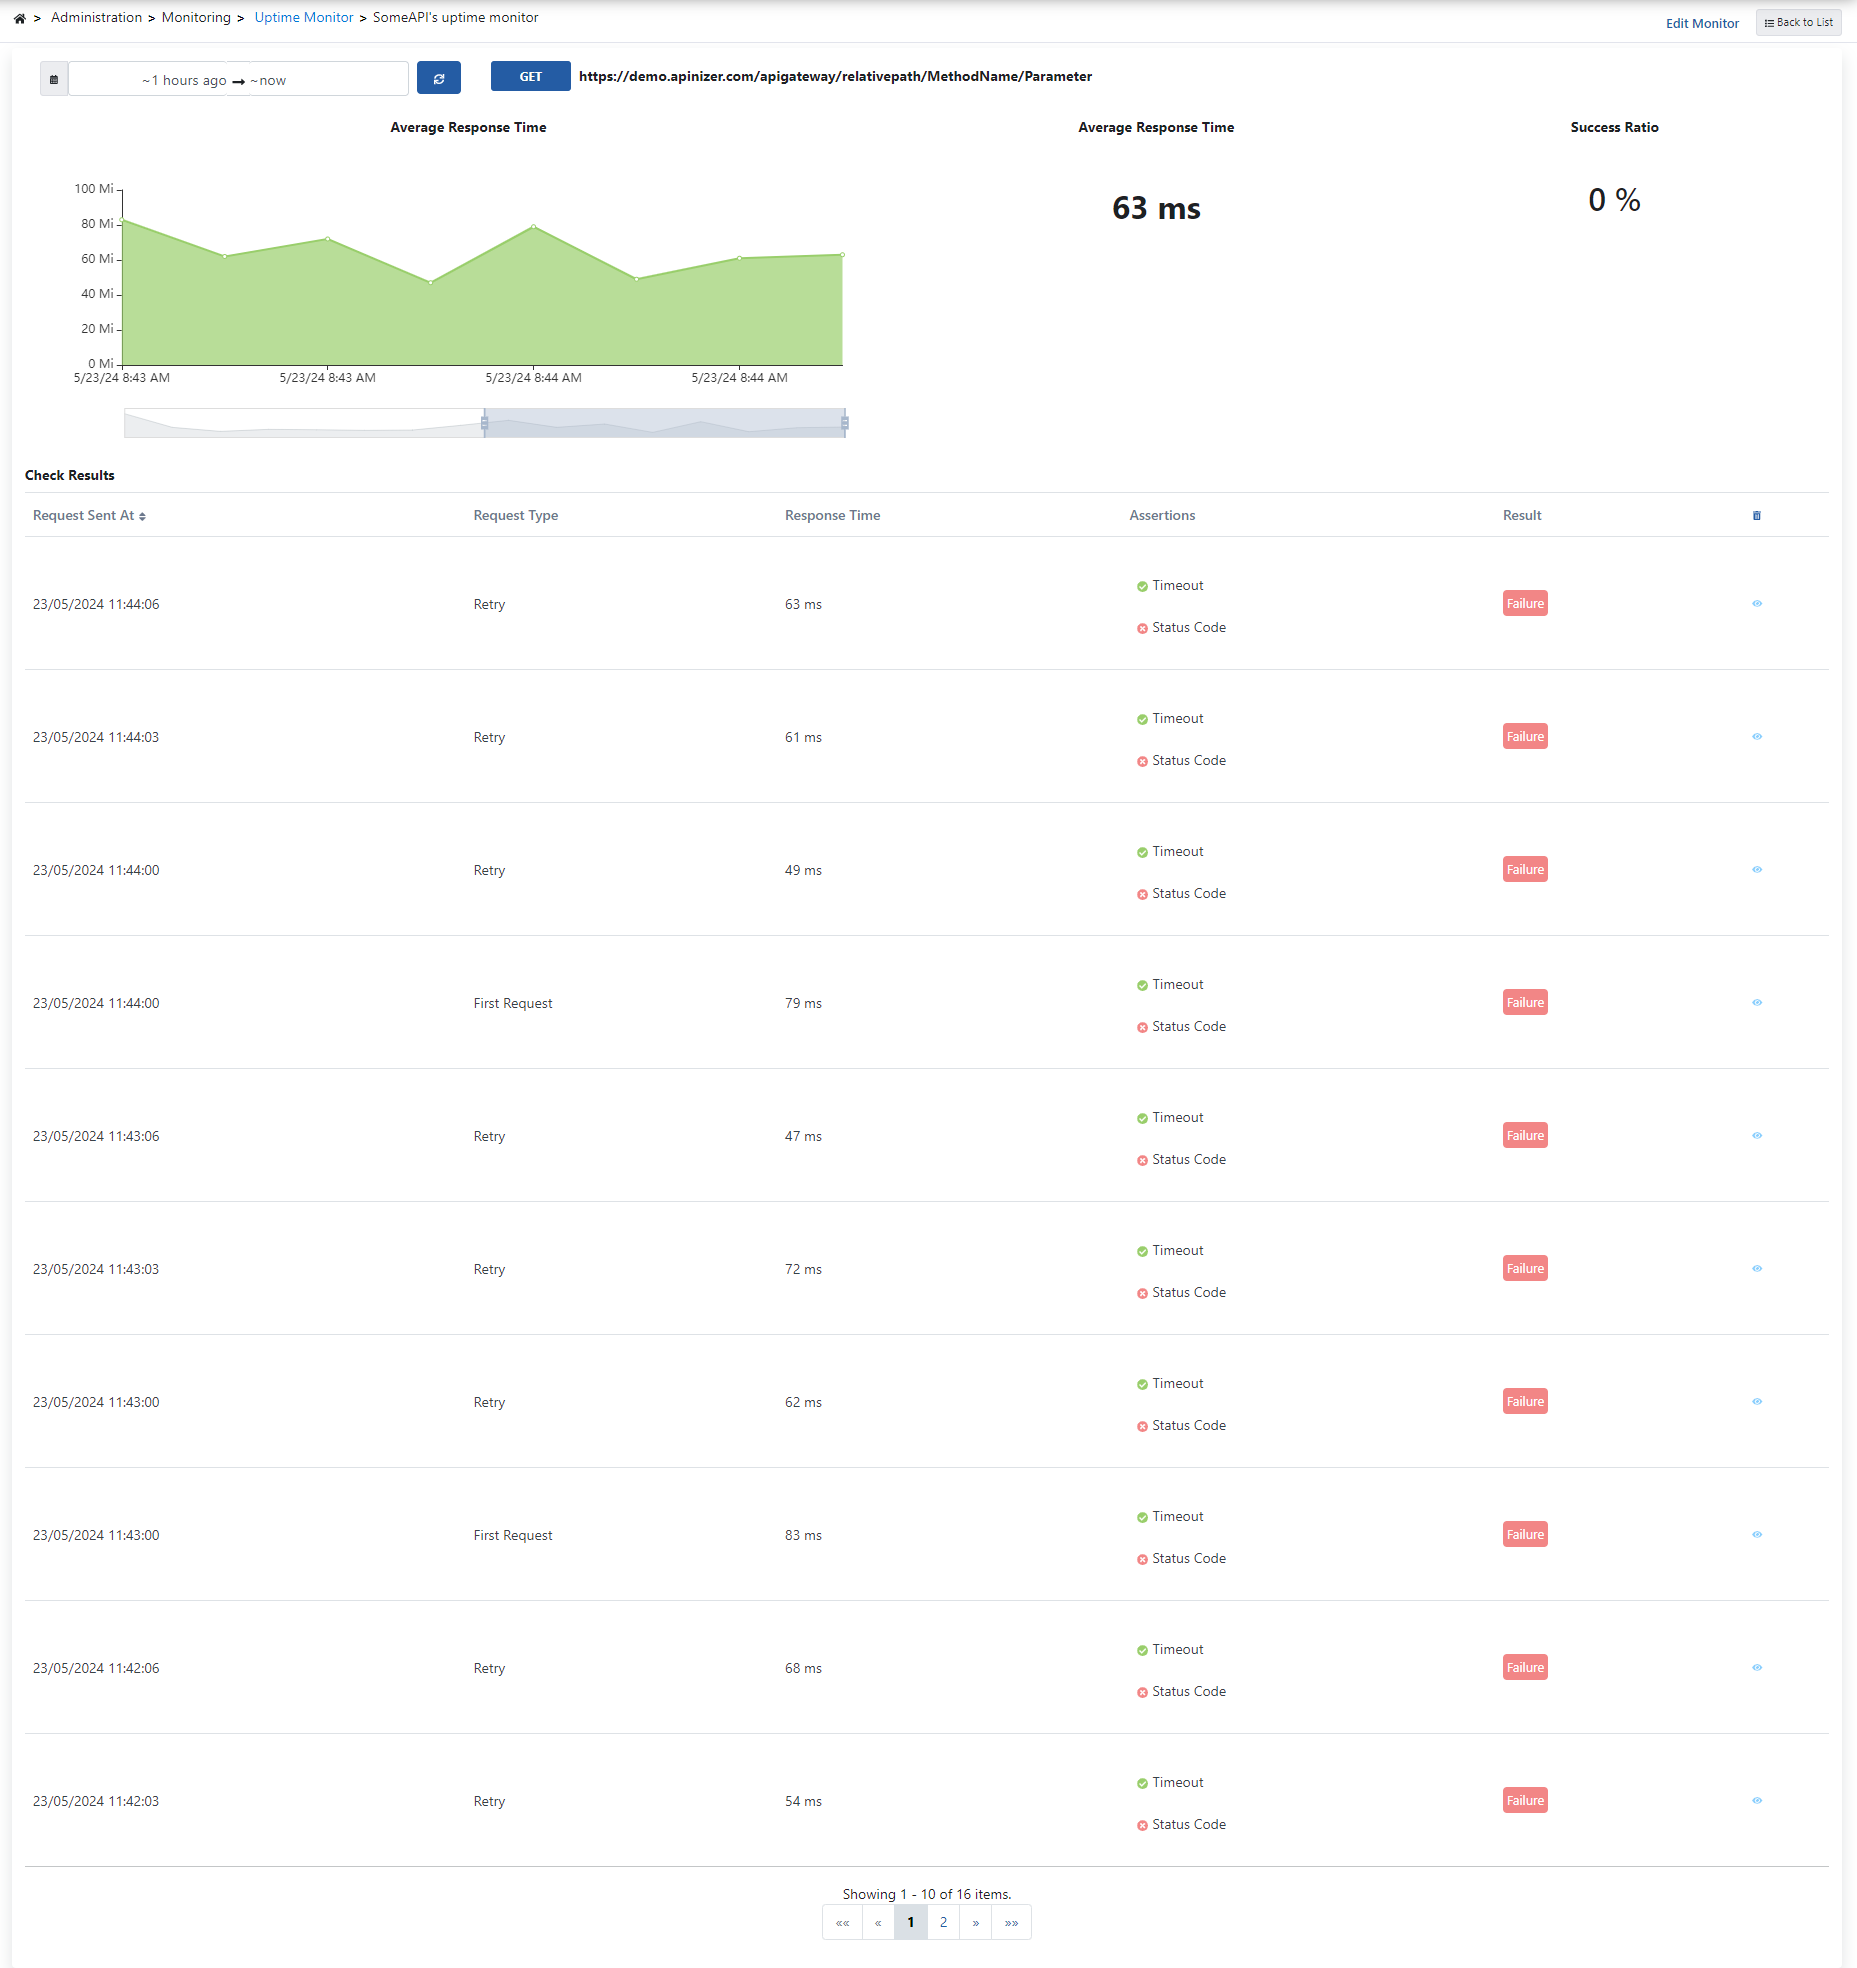View details of 11:44:06 check result
The image size is (1857, 1968).
[x=1756, y=604]
